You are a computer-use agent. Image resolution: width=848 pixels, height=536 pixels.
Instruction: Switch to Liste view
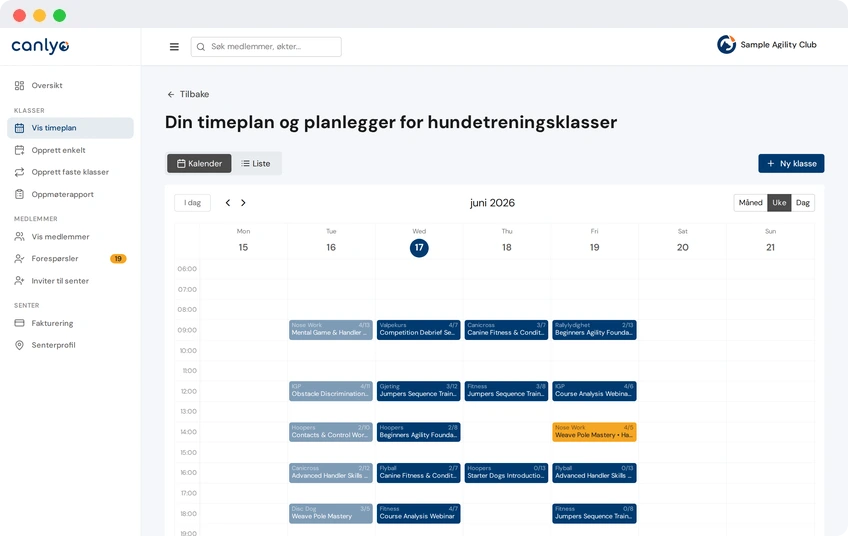256,163
